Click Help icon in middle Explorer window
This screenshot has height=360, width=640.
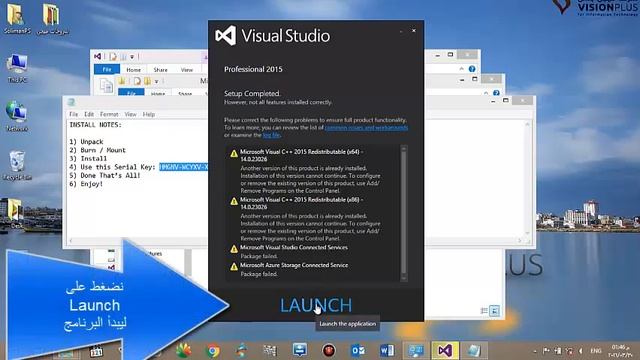[x=496, y=93]
